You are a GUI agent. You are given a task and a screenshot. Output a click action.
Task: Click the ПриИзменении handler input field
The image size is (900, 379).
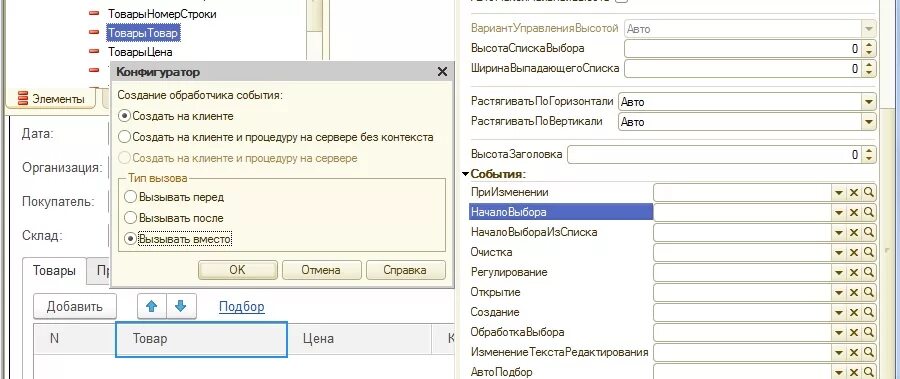coord(743,194)
